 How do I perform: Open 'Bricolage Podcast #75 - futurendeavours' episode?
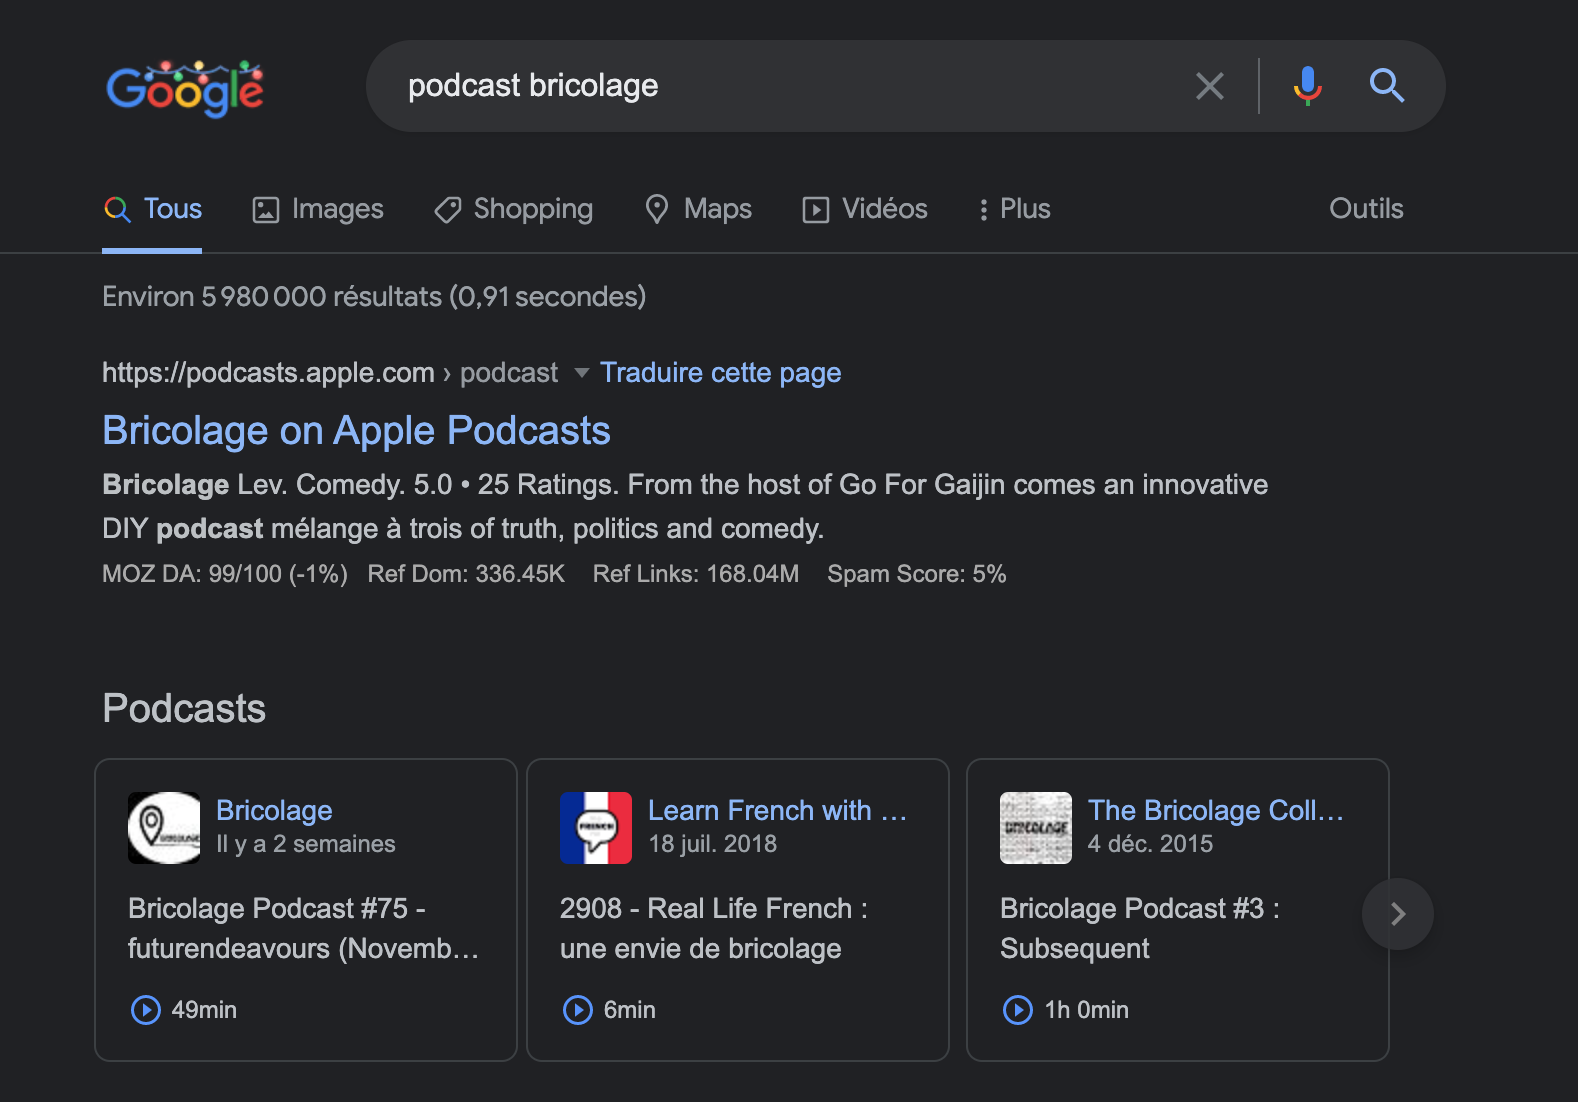[304, 928]
